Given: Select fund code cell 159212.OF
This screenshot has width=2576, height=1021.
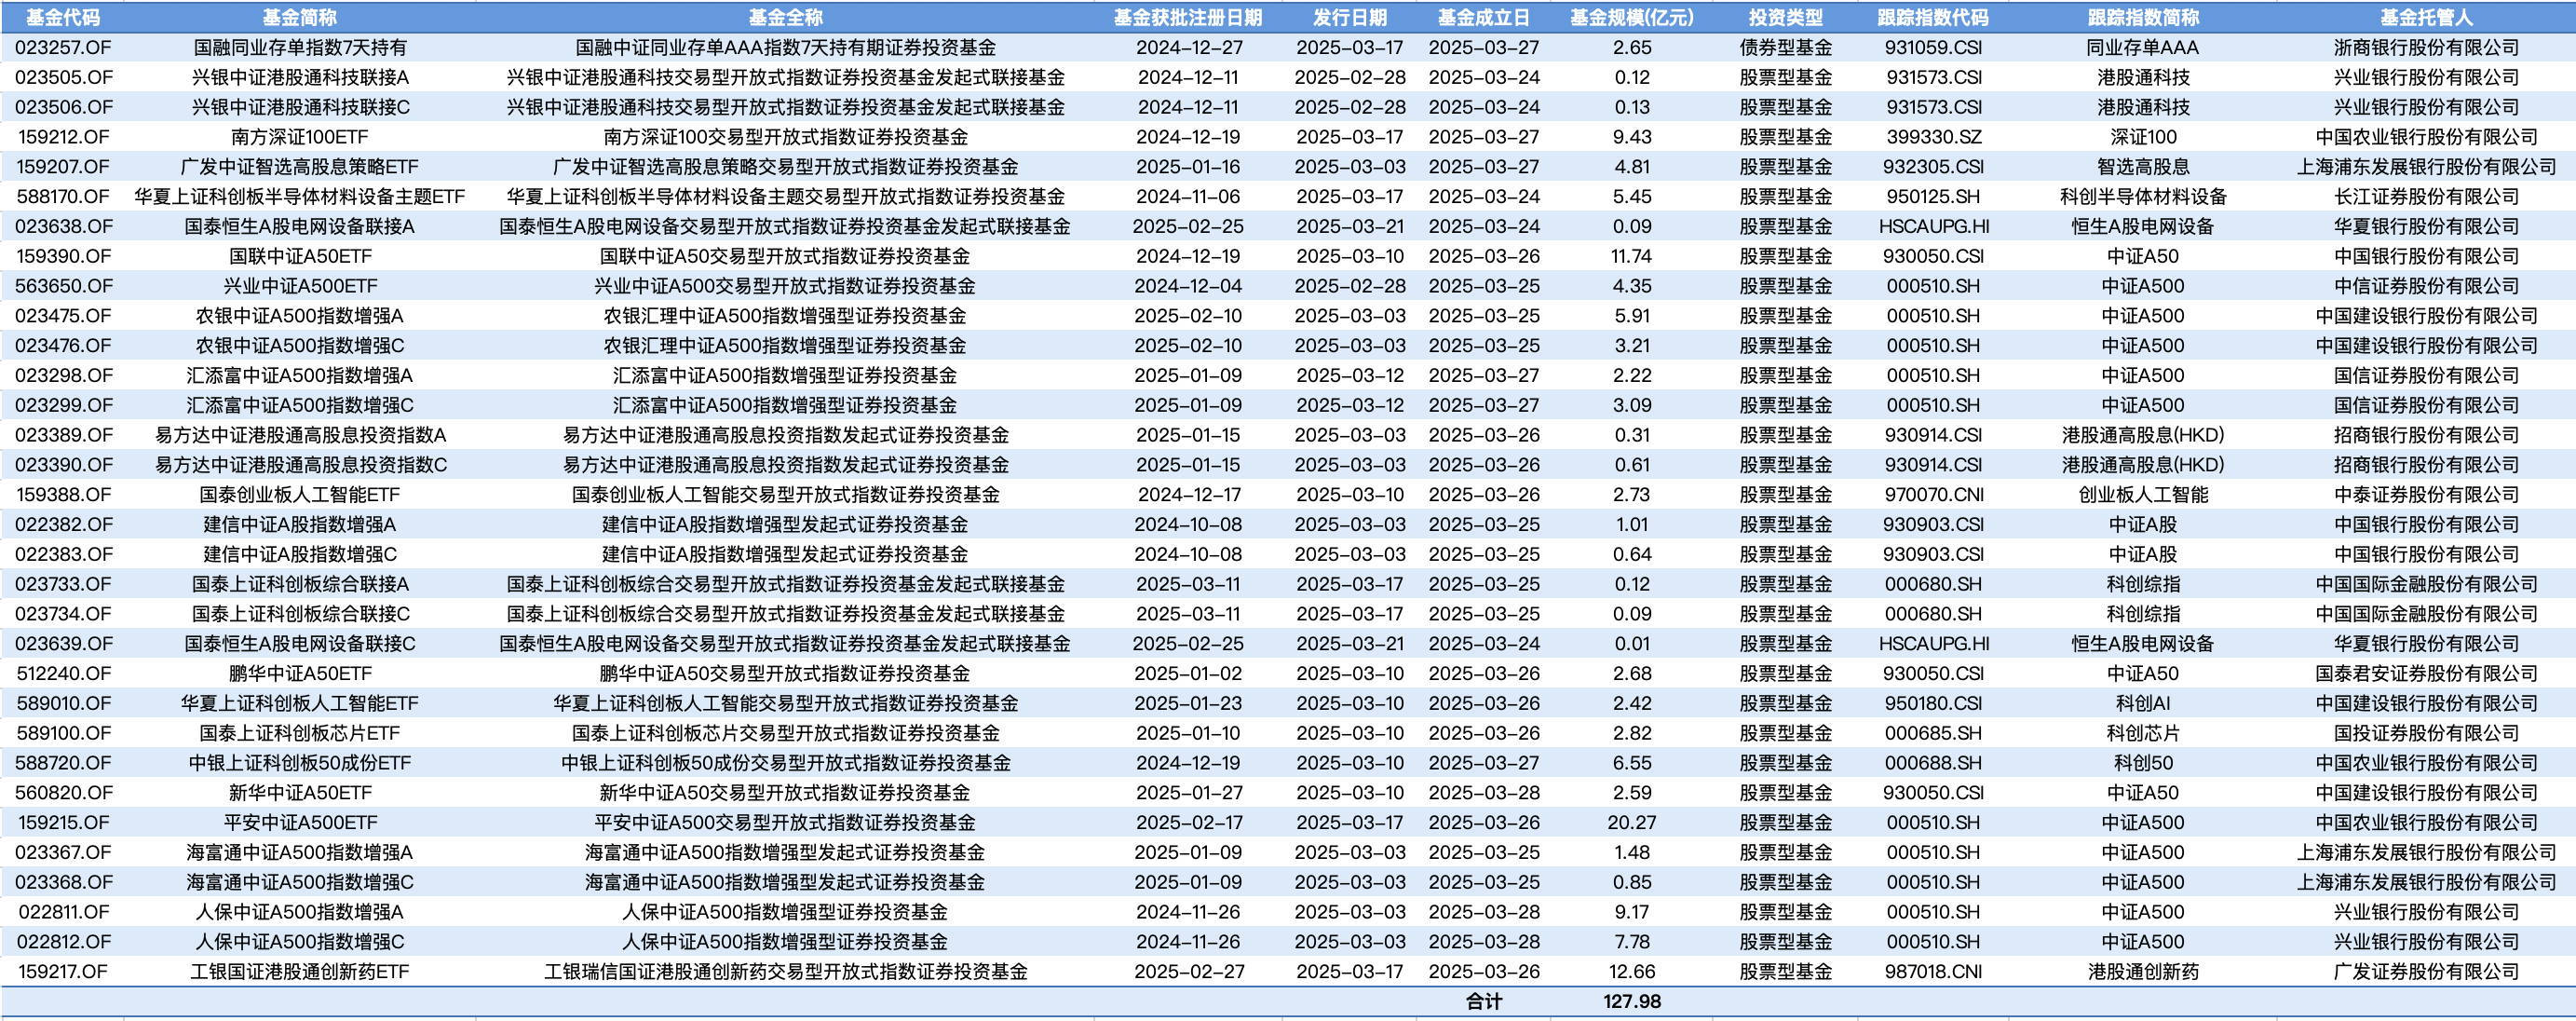Looking at the screenshot, I should click(x=63, y=137).
